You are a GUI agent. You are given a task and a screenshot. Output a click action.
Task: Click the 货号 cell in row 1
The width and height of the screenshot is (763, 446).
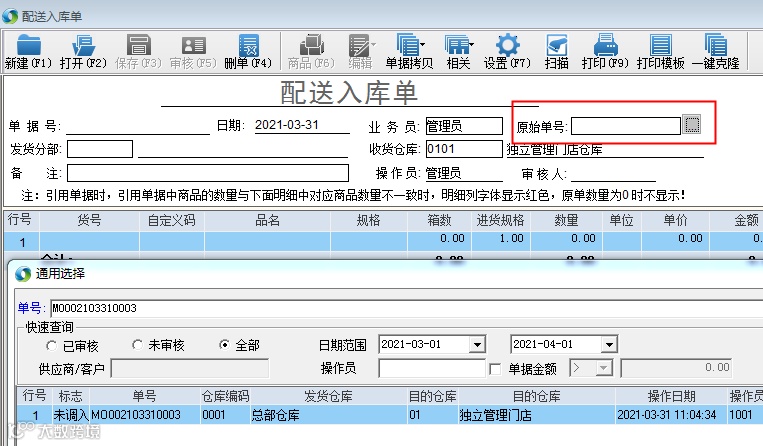(89, 241)
